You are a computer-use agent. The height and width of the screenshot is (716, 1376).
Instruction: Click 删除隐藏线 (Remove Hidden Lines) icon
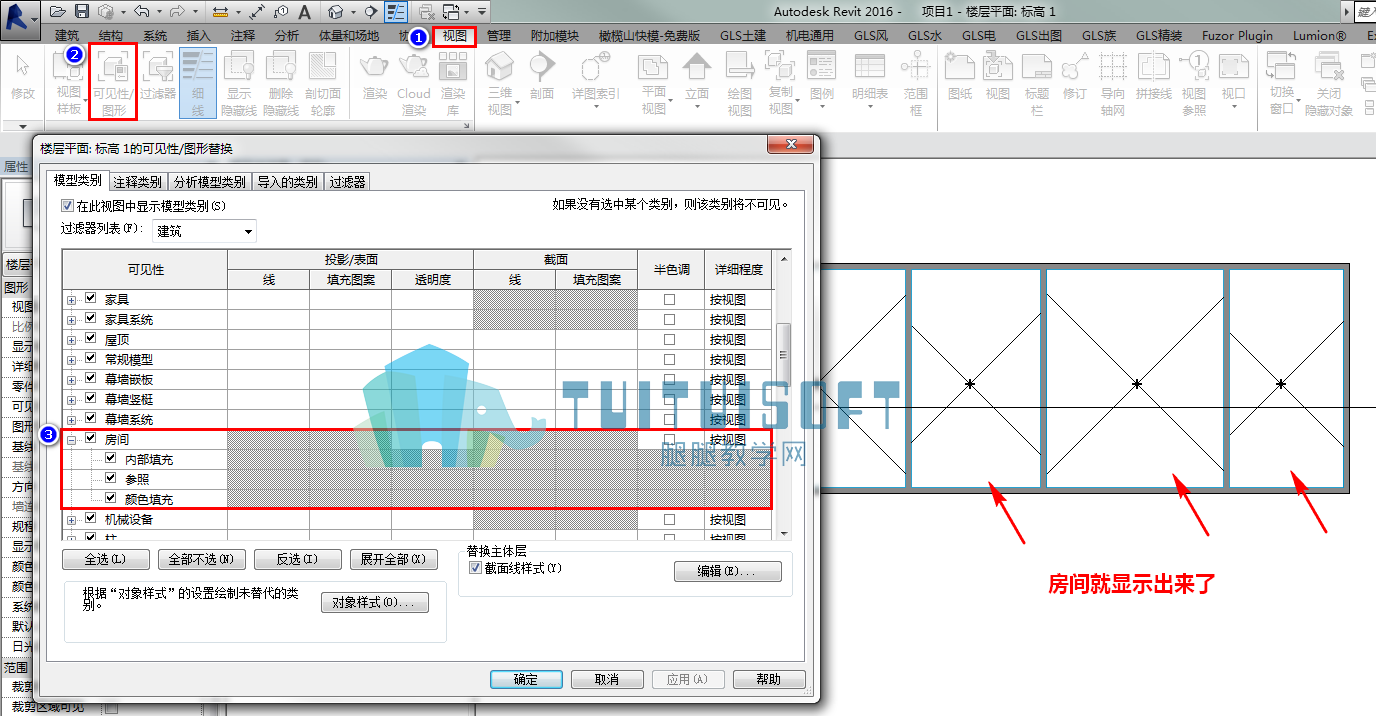(x=281, y=84)
